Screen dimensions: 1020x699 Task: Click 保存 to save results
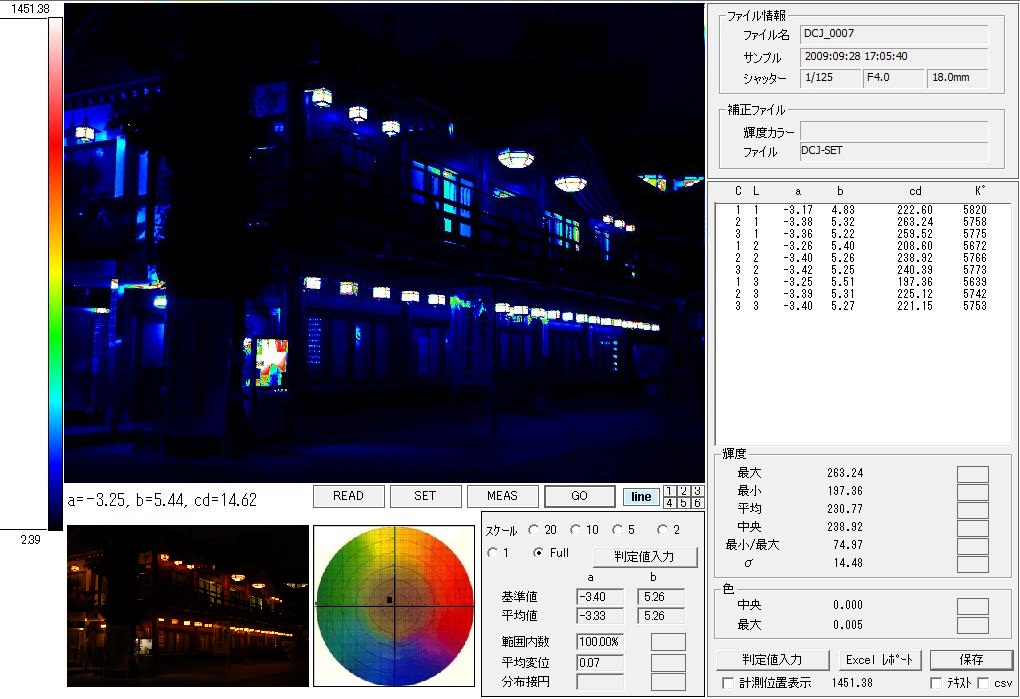[970, 660]
